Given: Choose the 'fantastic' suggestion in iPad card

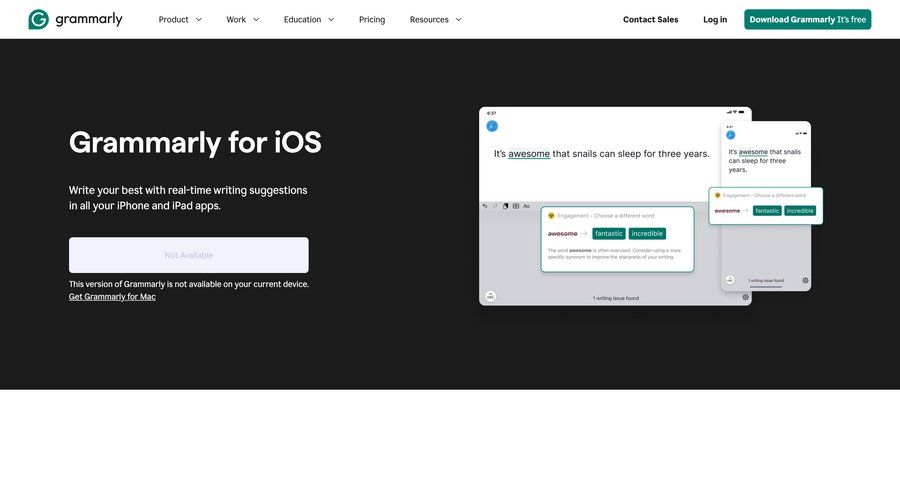Looking at the screenshot, I should pos(608,233).
